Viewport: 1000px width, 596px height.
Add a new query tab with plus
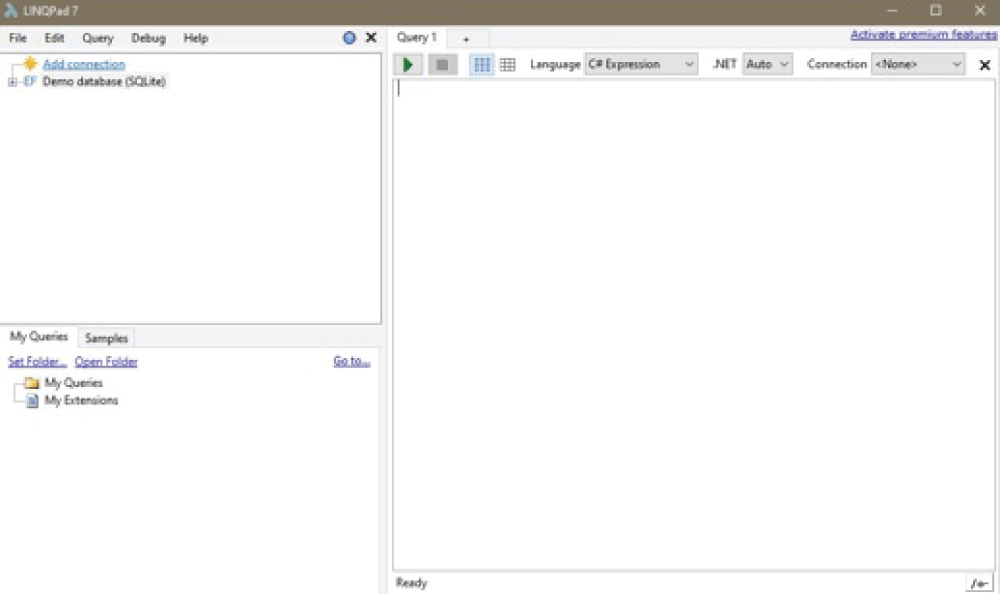(466, 39)
